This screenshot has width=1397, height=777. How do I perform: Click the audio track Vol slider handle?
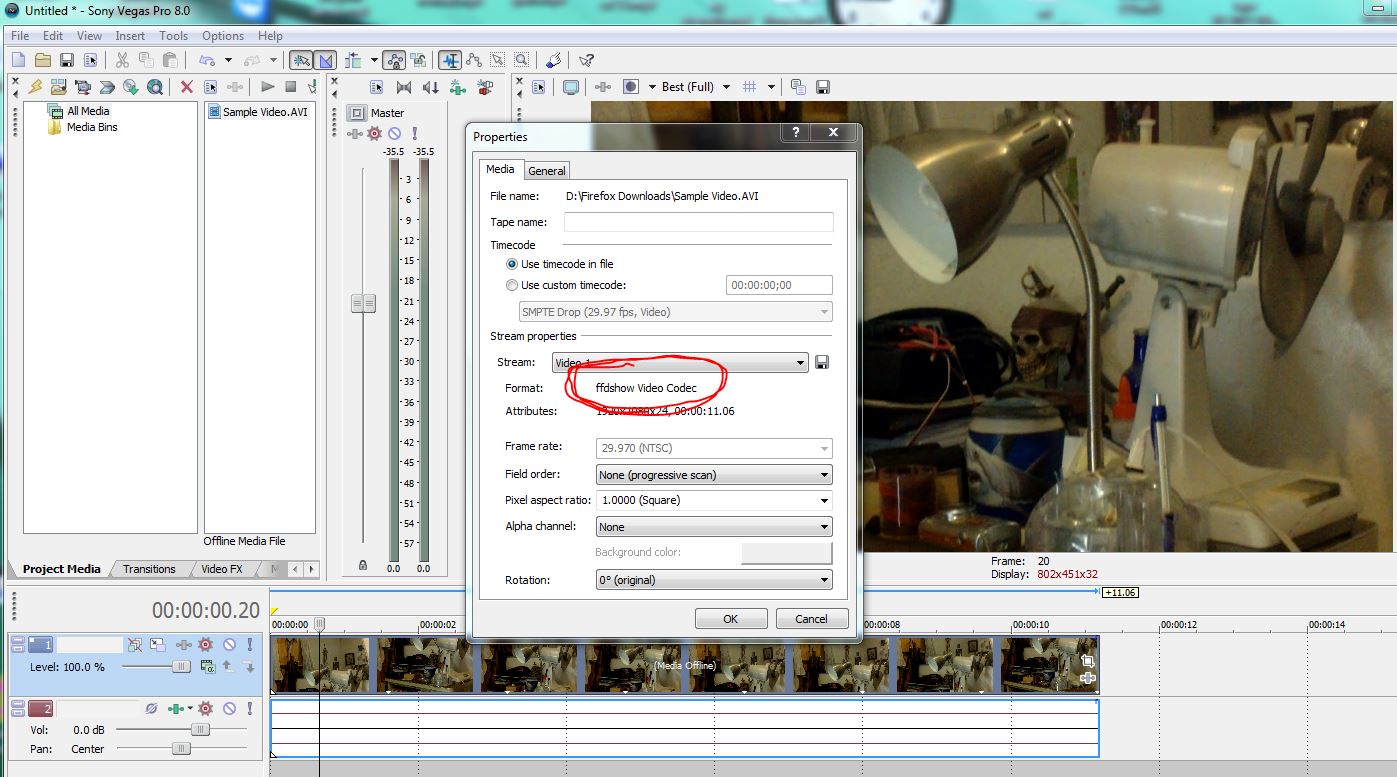pos(200,730)
